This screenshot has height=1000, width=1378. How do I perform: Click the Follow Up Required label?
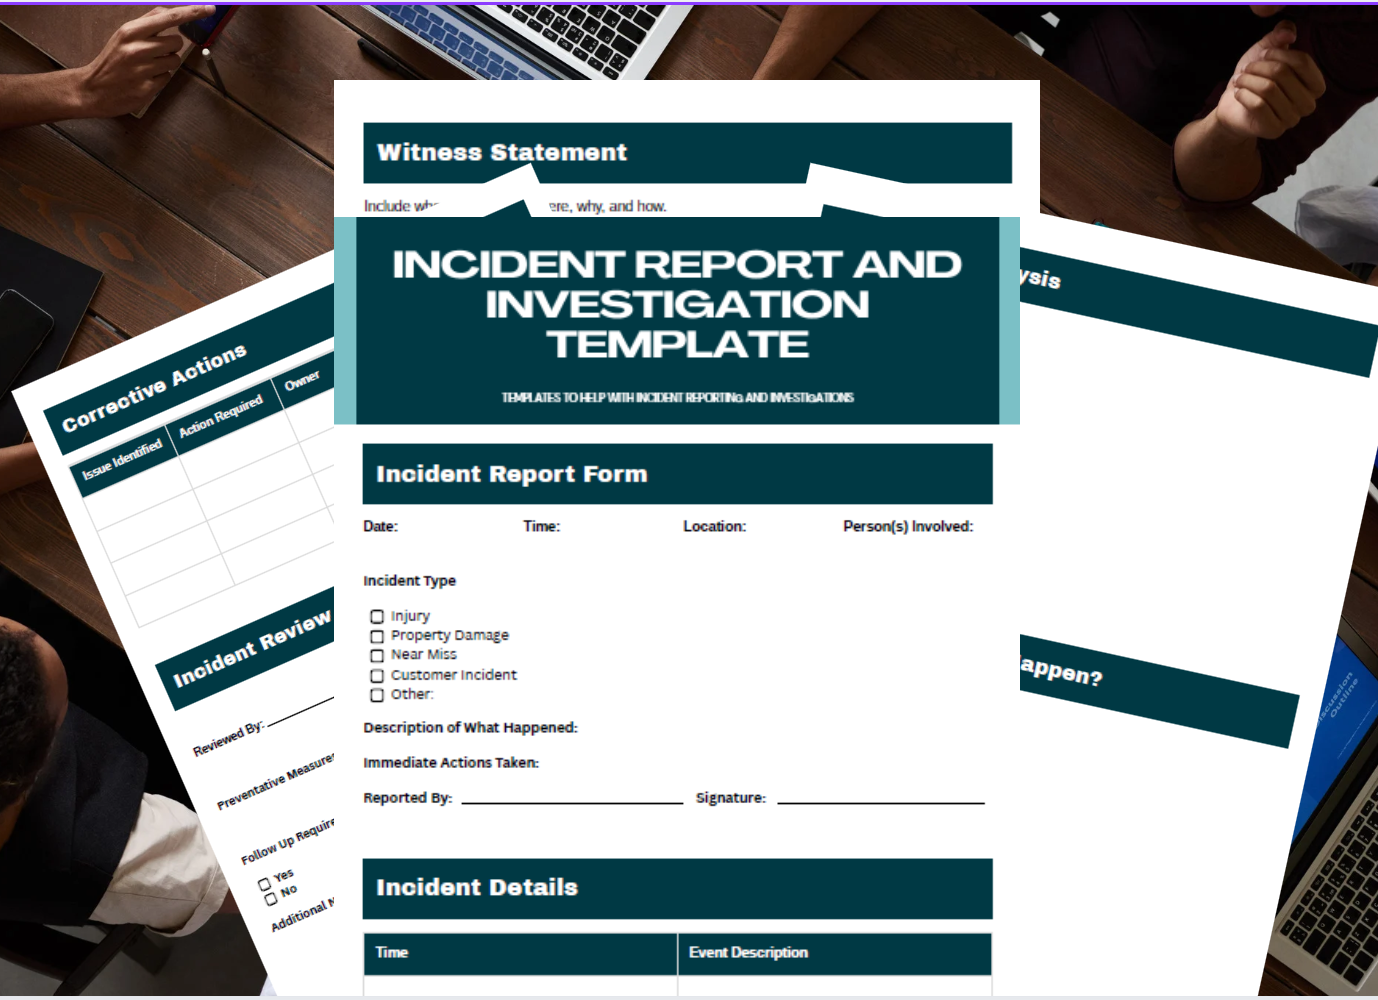(x=288, y=841)
